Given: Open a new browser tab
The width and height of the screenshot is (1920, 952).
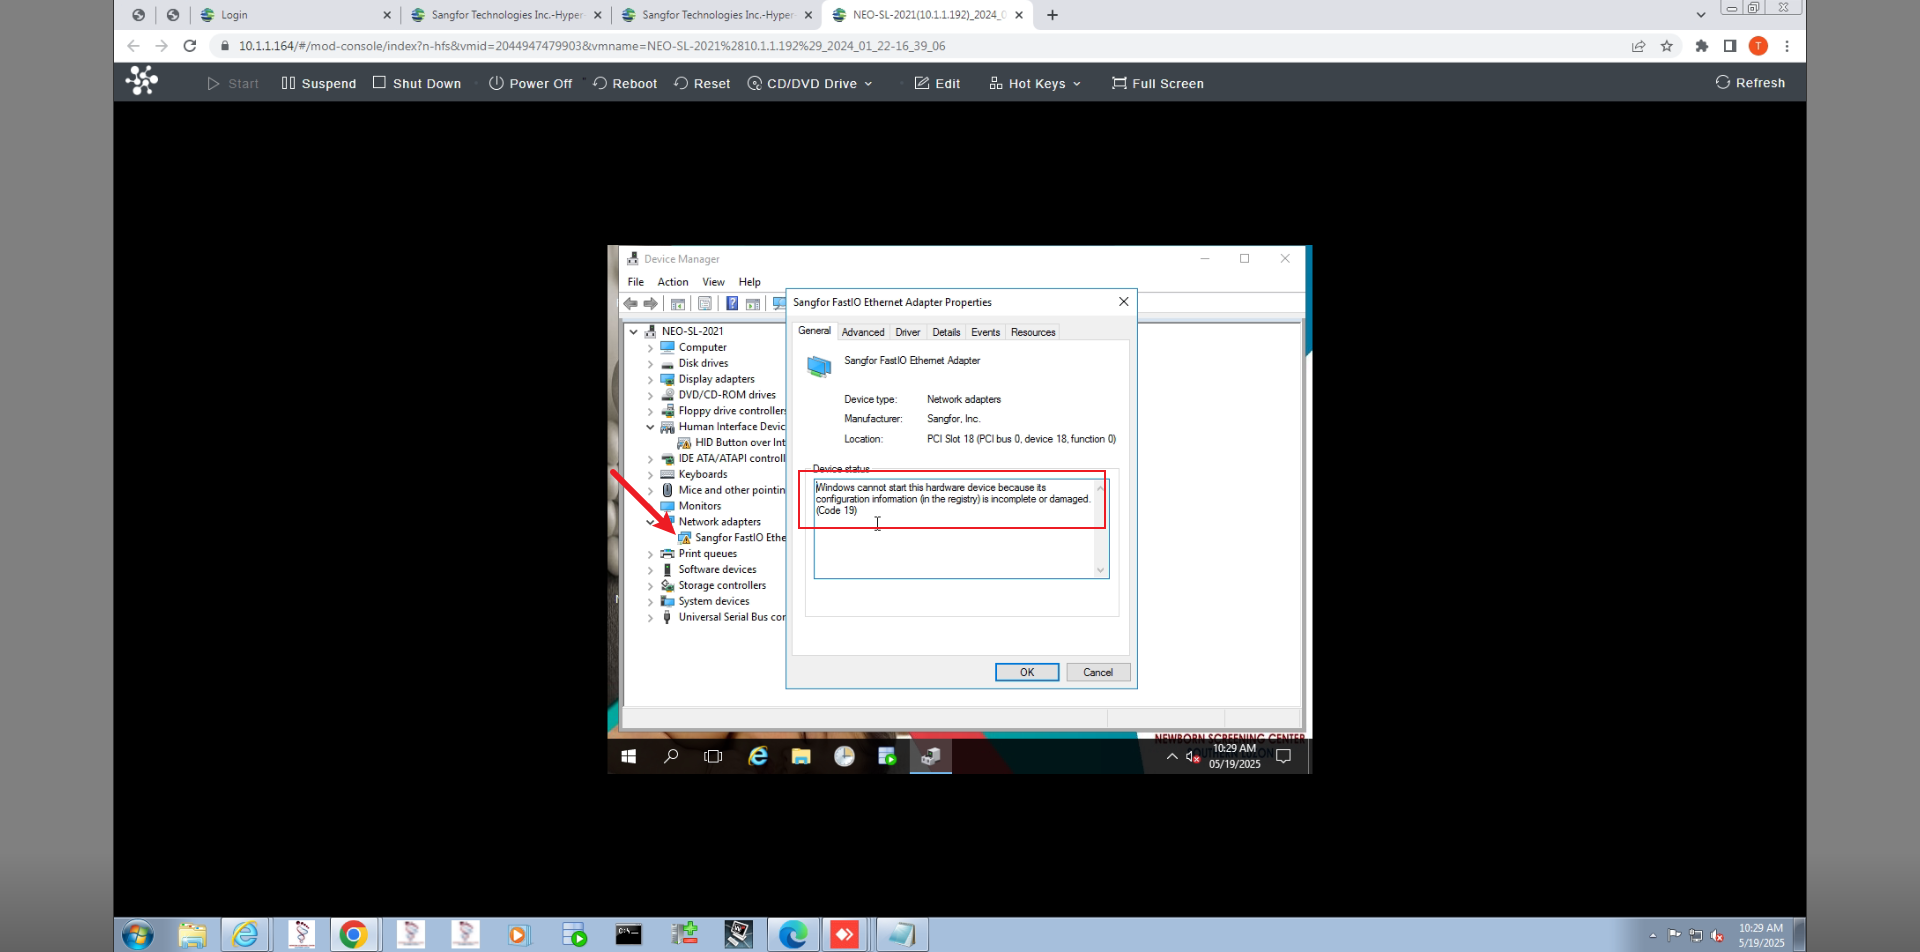Looking at the screenshot, I should pos(1052,15).
